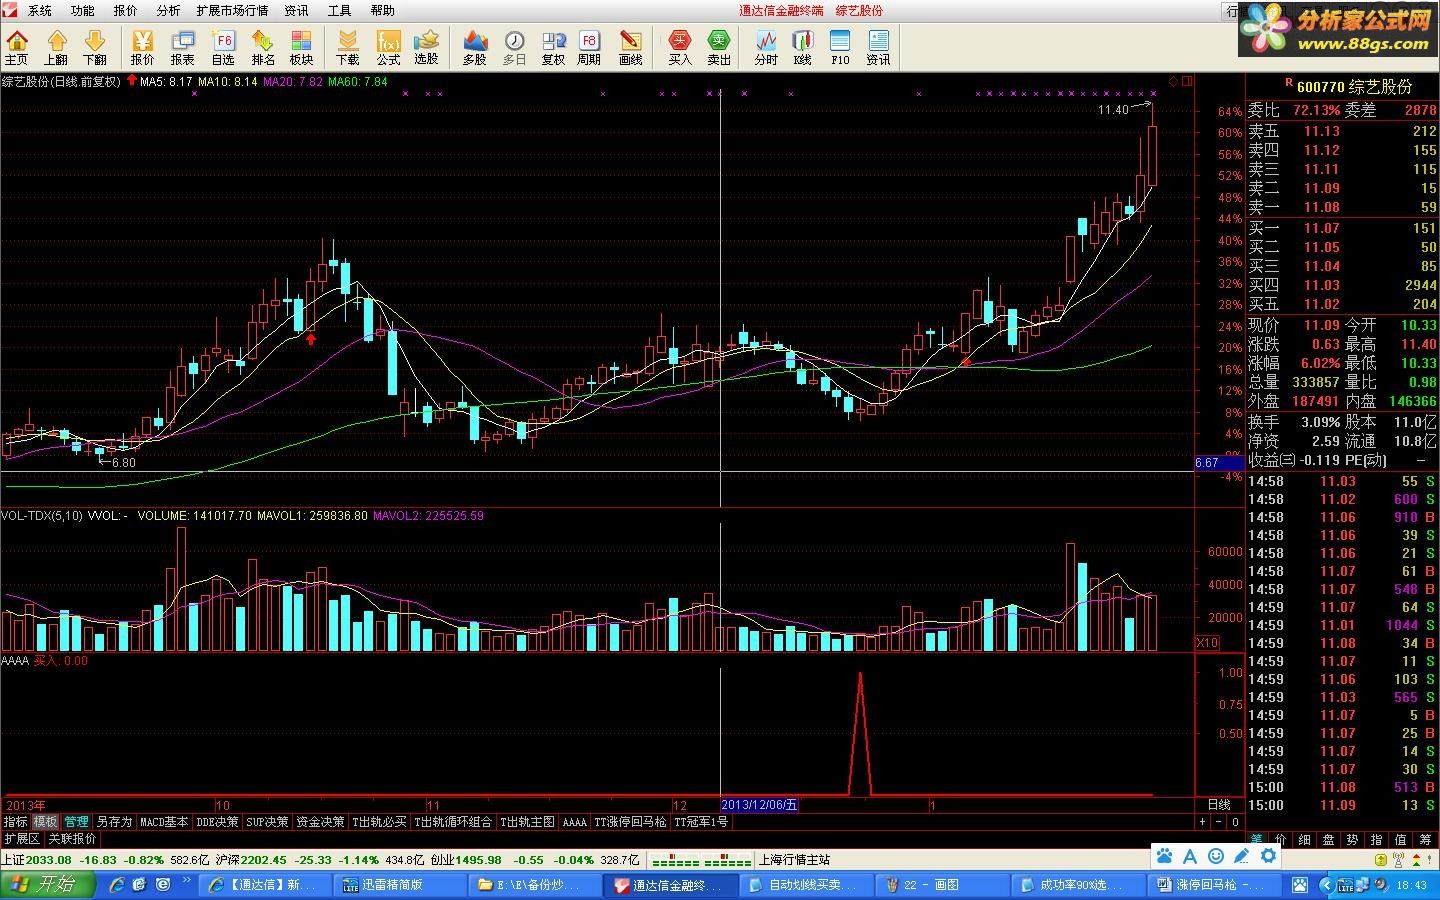Open 自选 F6 watchlist icon
This screenshot has width=1440, height=900.
tap(223, 47)
